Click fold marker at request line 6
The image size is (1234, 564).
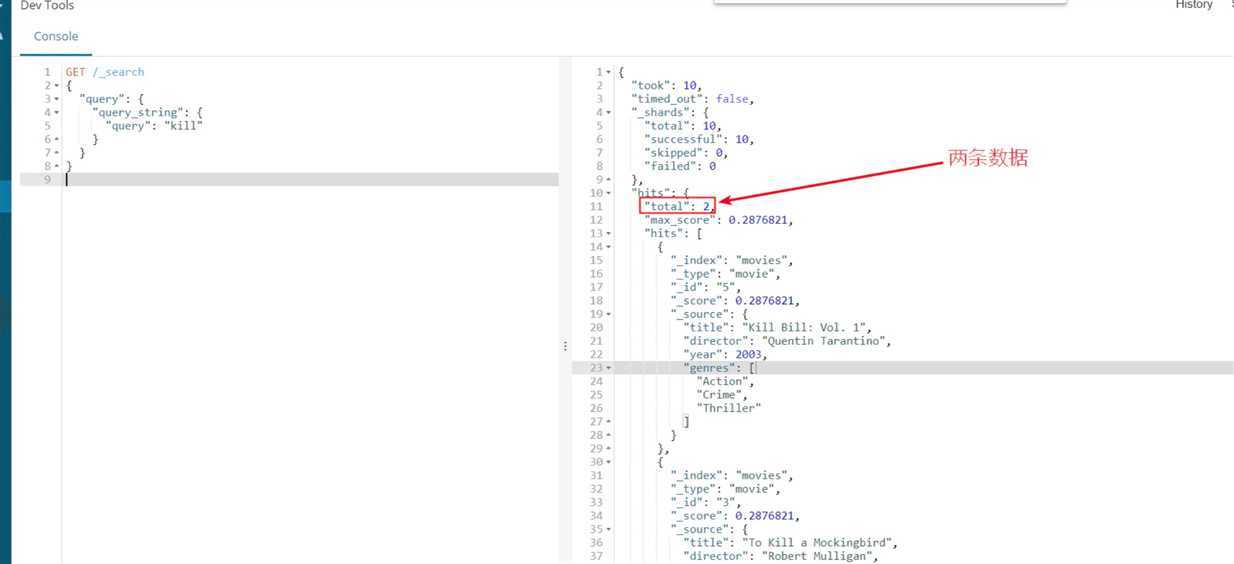(57, 140)
